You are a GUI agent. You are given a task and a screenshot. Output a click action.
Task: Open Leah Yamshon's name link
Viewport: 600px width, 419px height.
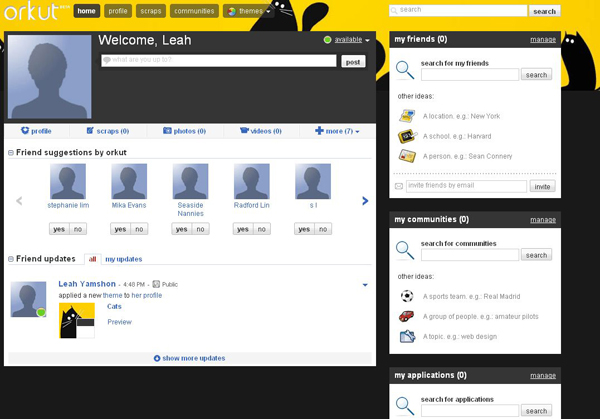click(x=87, y=284)
